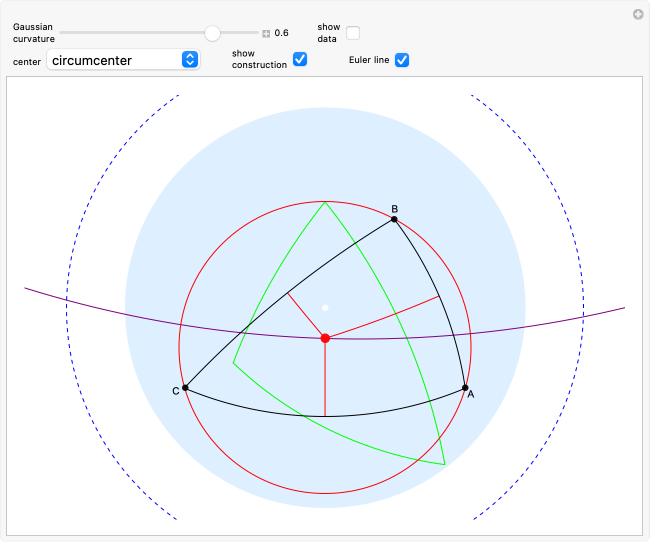Click the red circumcenter point

pos(325,338)
